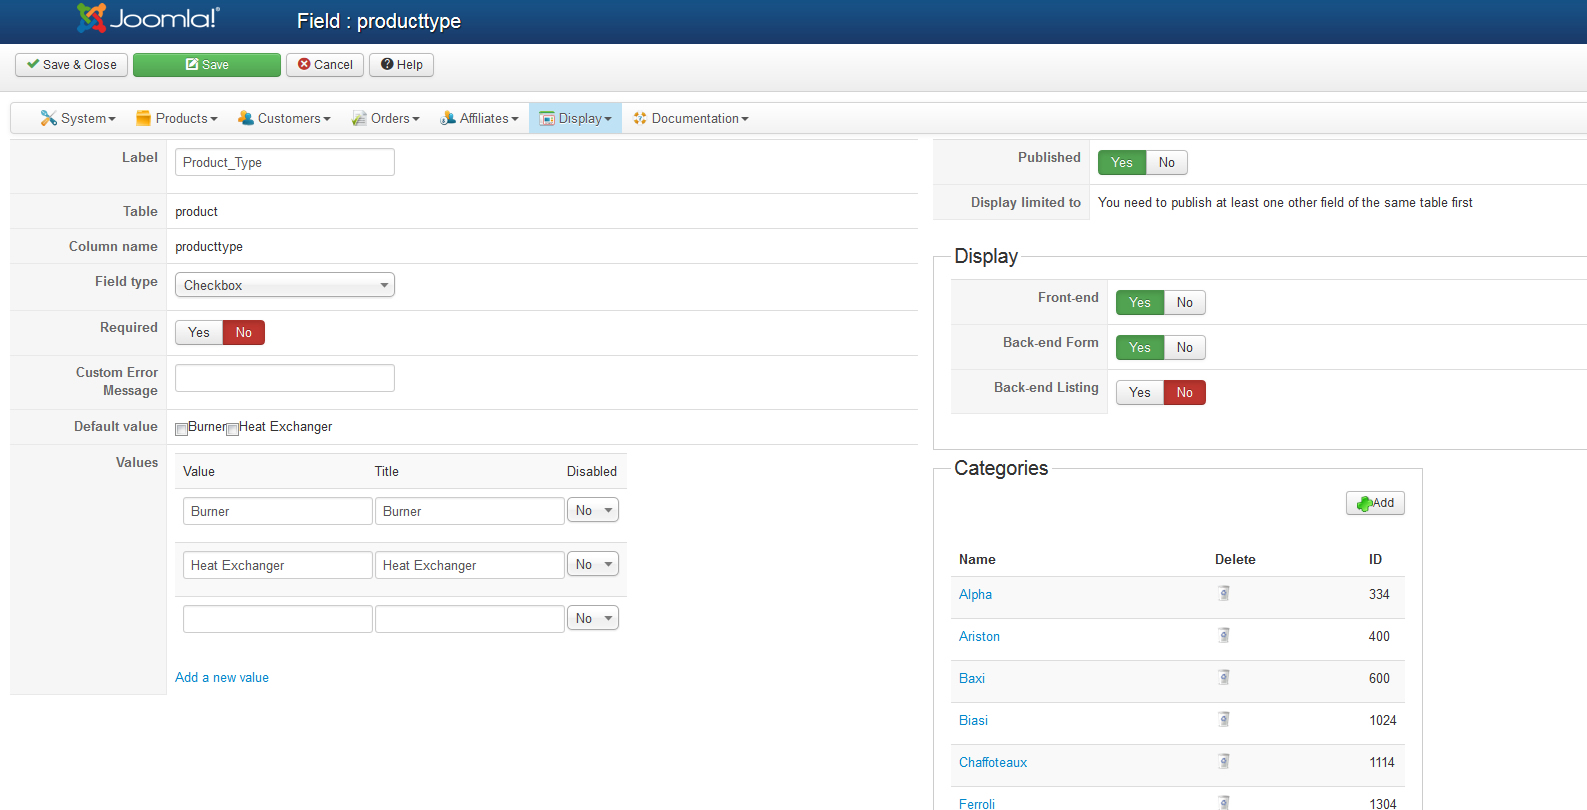Open the Chaffoteaux category link
The image size is (1587, 810).
tap(993, 762)
